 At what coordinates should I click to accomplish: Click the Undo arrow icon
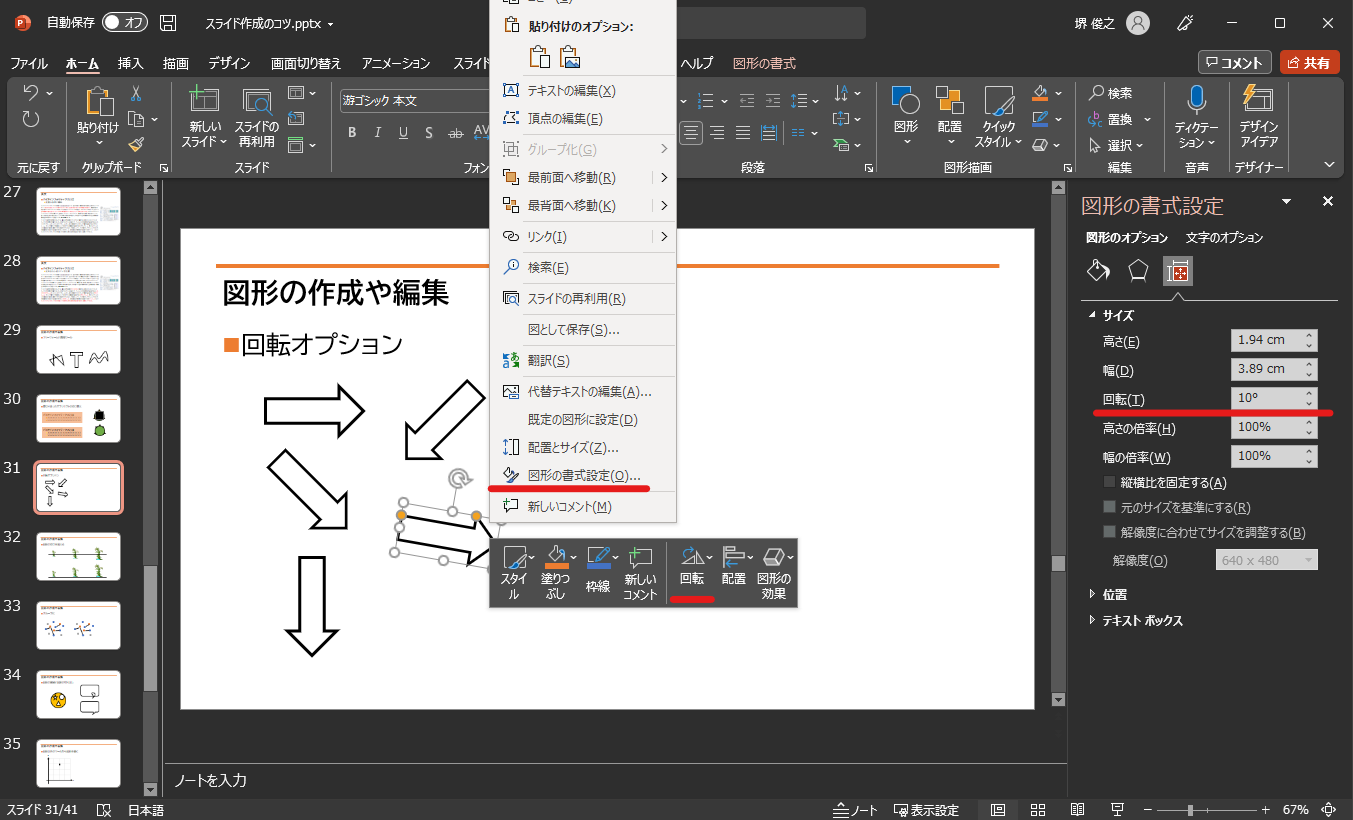click(30, 93)
